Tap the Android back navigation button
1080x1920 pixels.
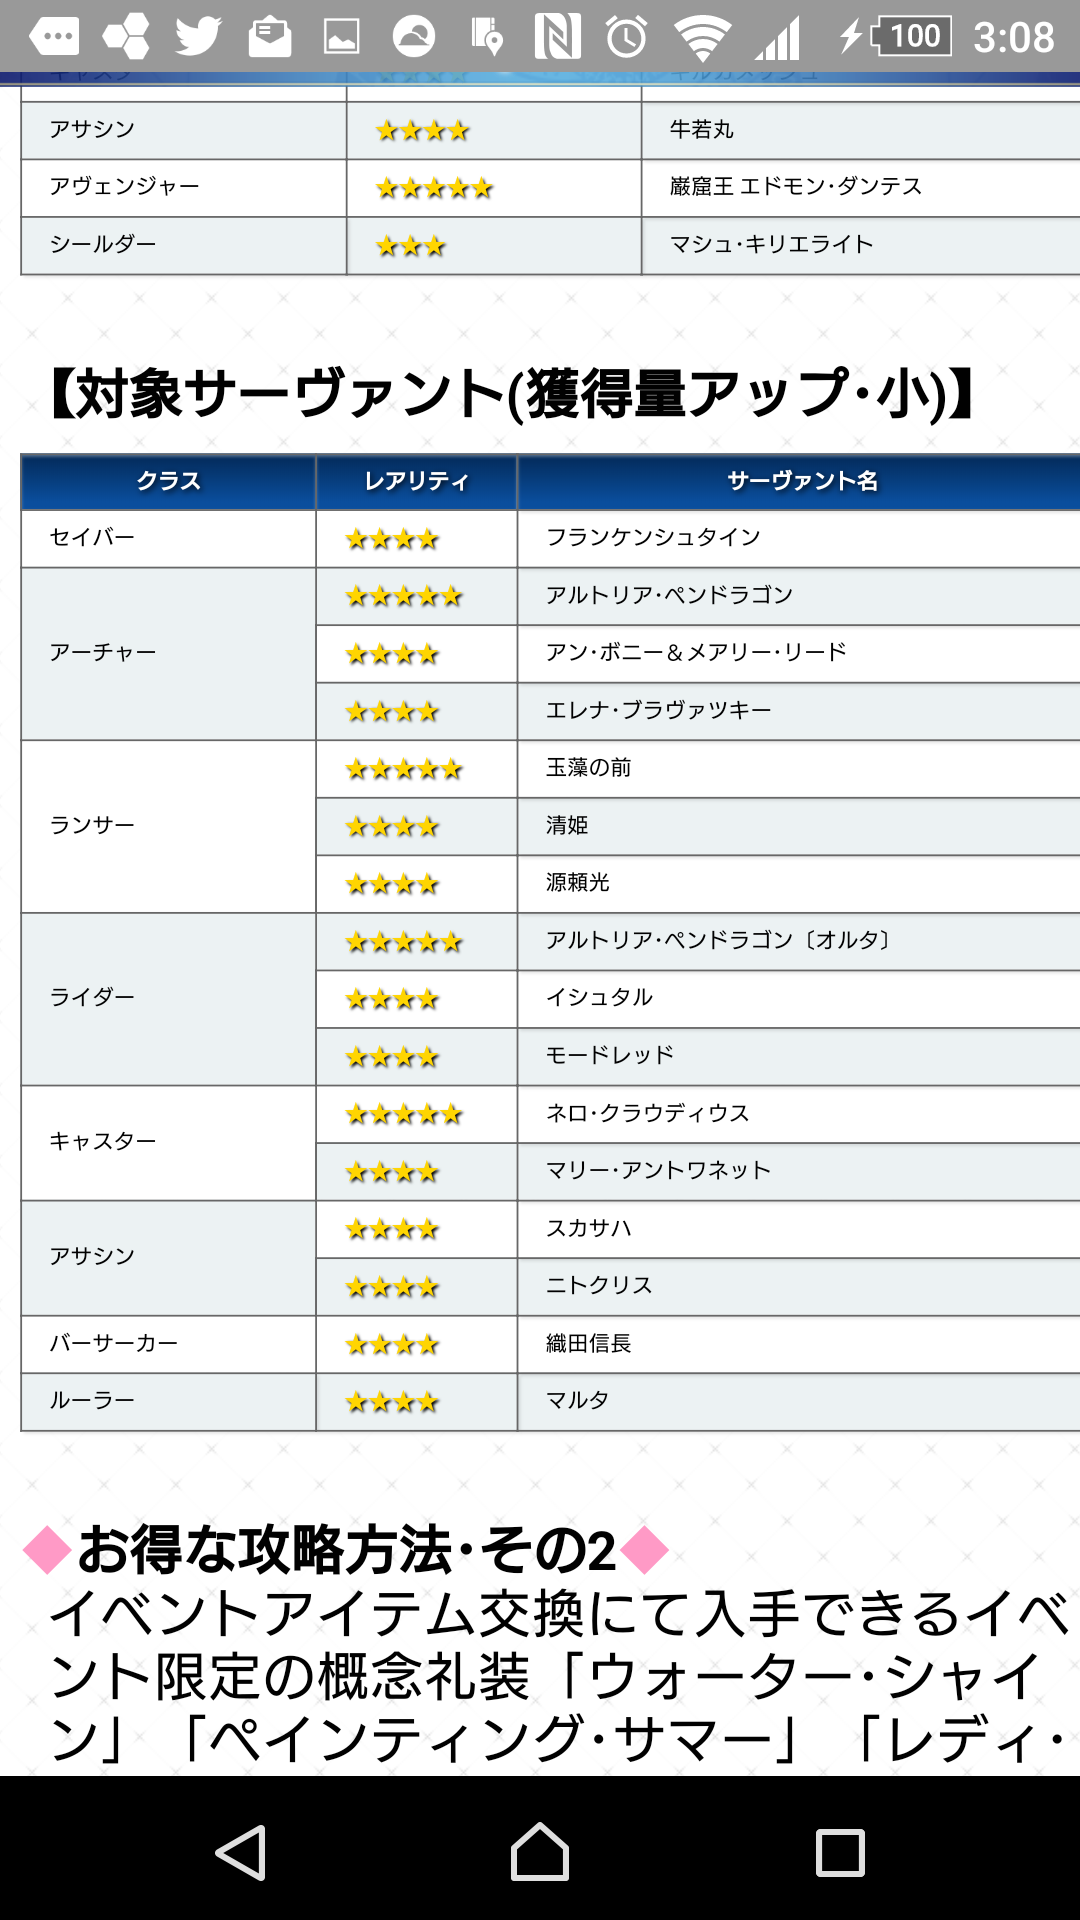pyautogui.click(x=241, y=1852)
